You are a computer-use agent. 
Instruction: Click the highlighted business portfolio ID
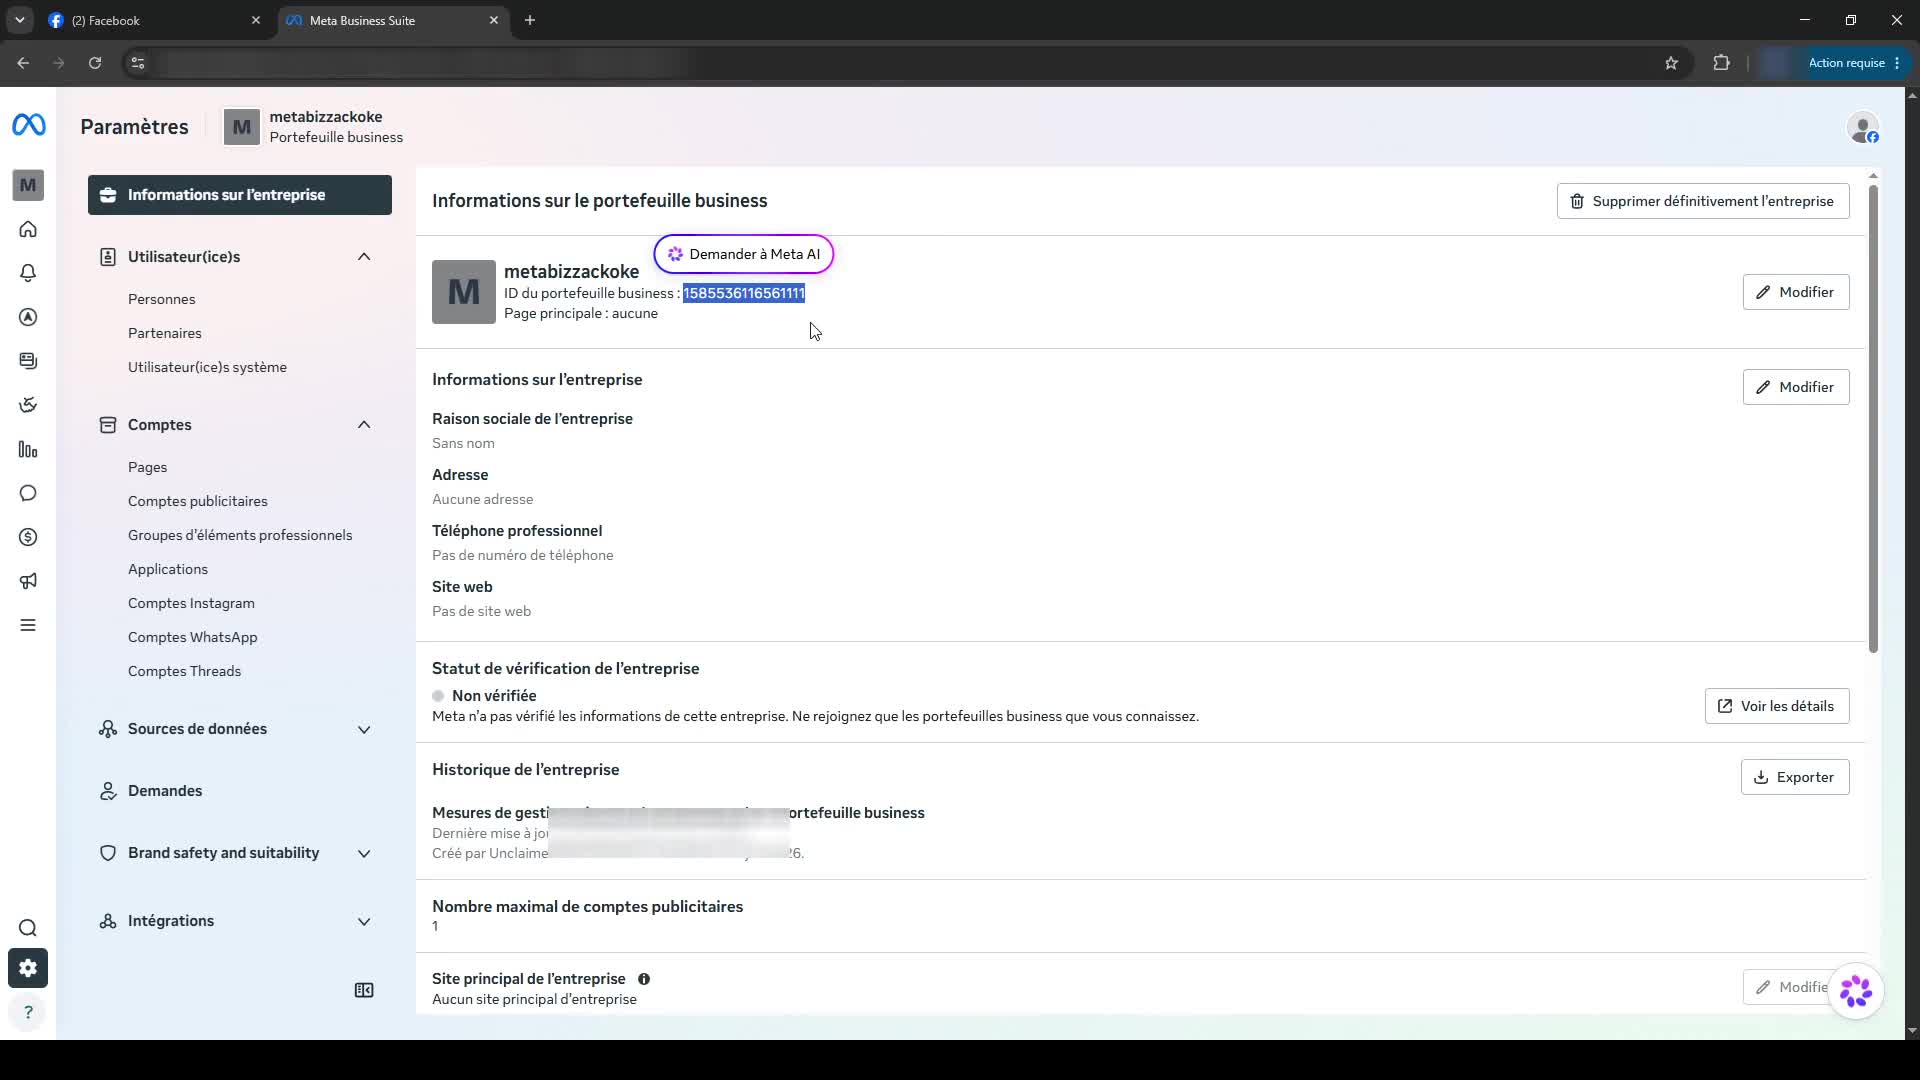point(743,293)
